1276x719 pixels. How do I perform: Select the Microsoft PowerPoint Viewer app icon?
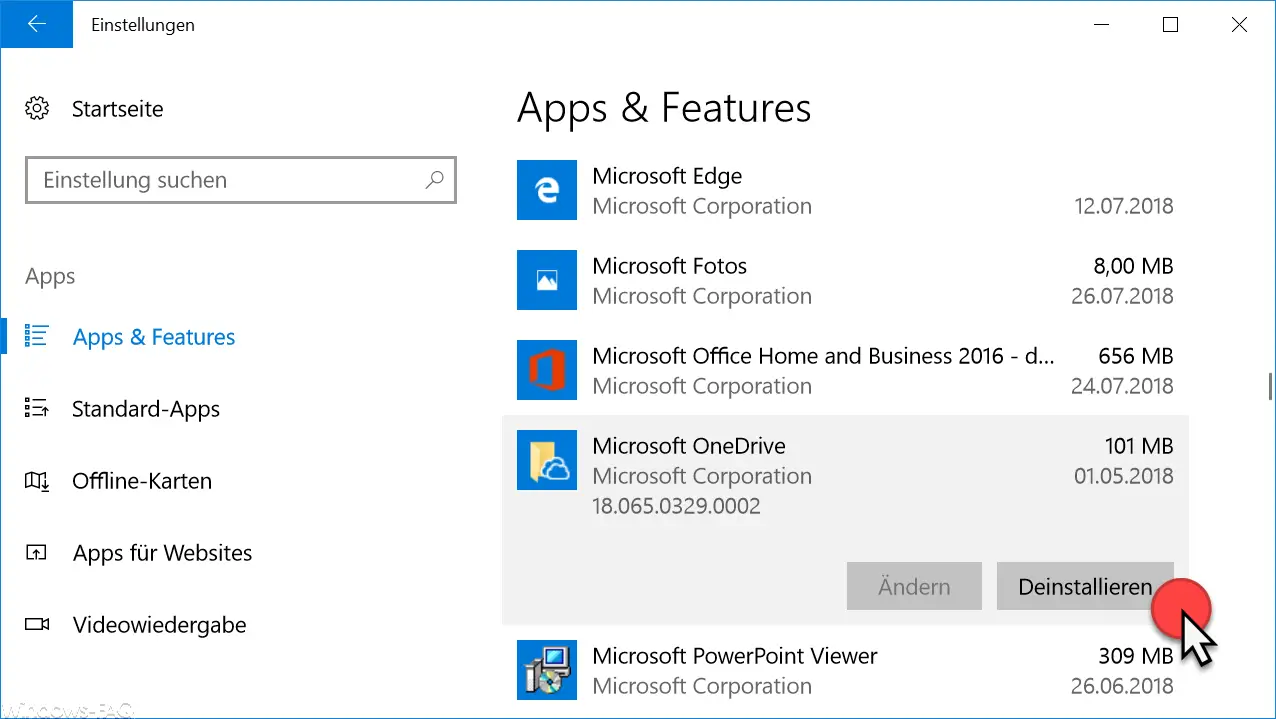coord(547,670)
